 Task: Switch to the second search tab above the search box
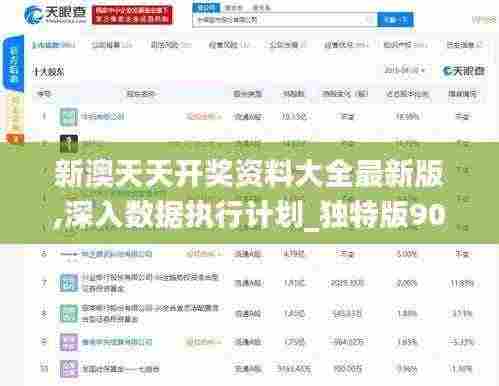[233, 7]
